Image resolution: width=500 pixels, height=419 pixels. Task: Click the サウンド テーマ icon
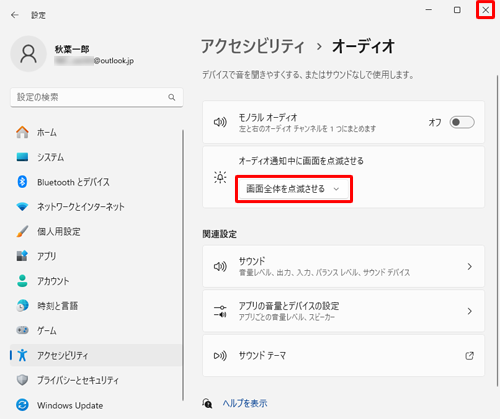[x=220, y=356]
